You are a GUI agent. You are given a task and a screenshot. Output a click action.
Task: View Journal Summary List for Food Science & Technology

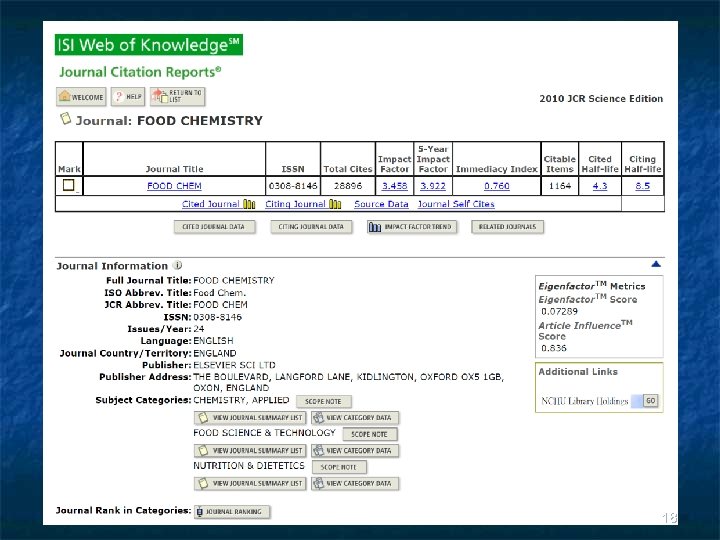tap(250, 451)
